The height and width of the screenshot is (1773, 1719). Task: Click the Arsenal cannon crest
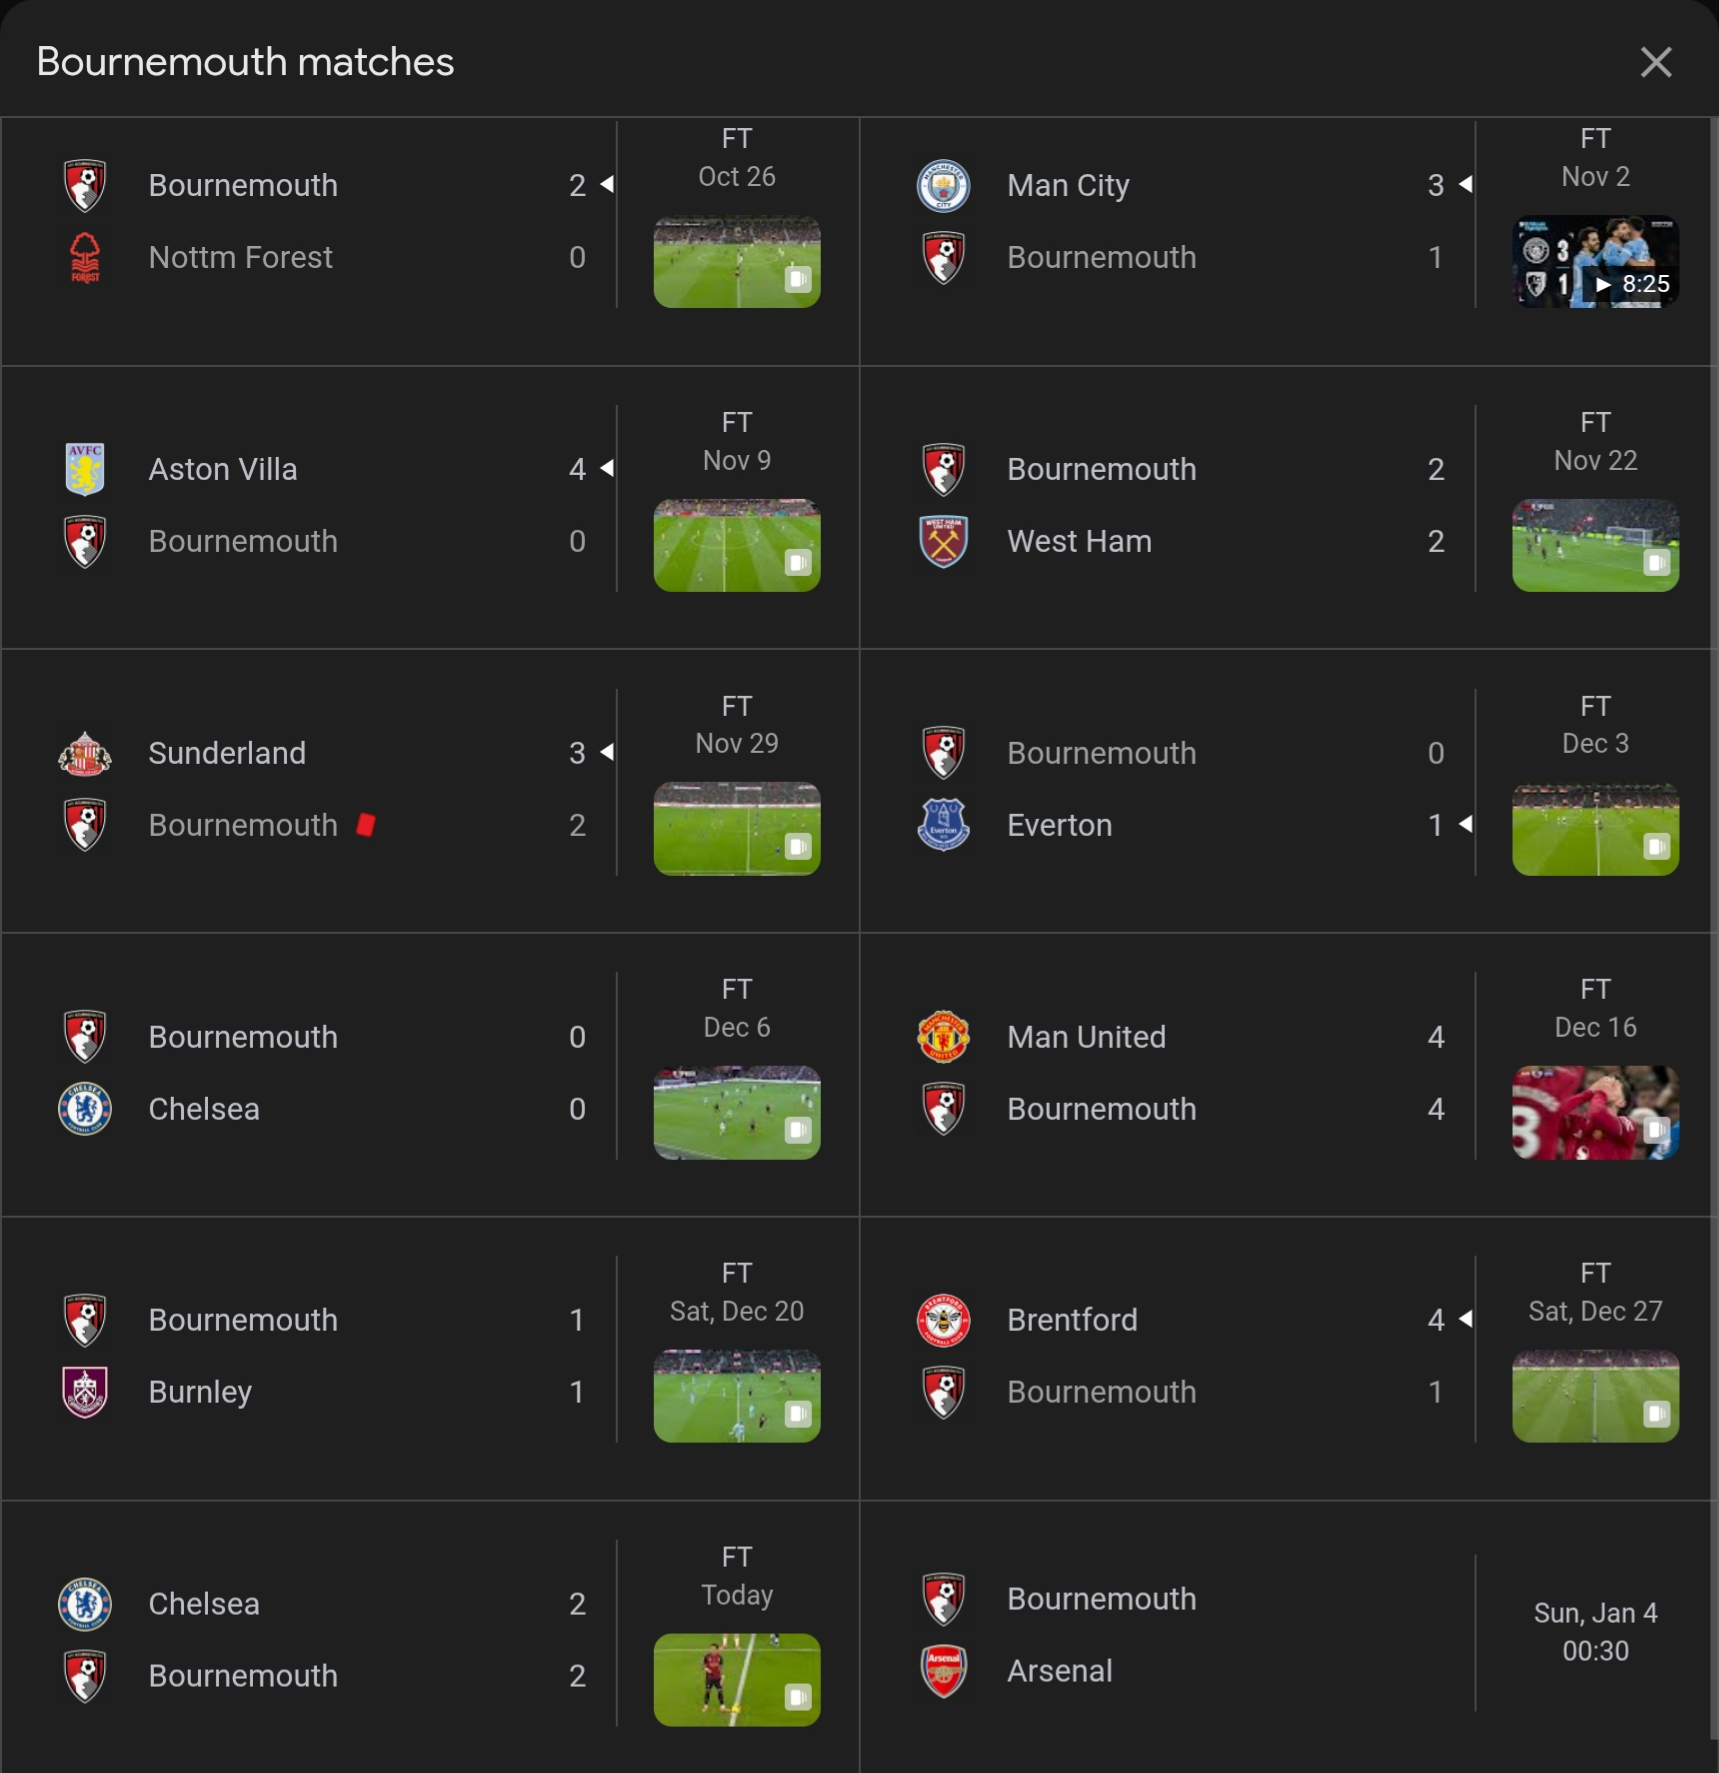pos(943,1671)
